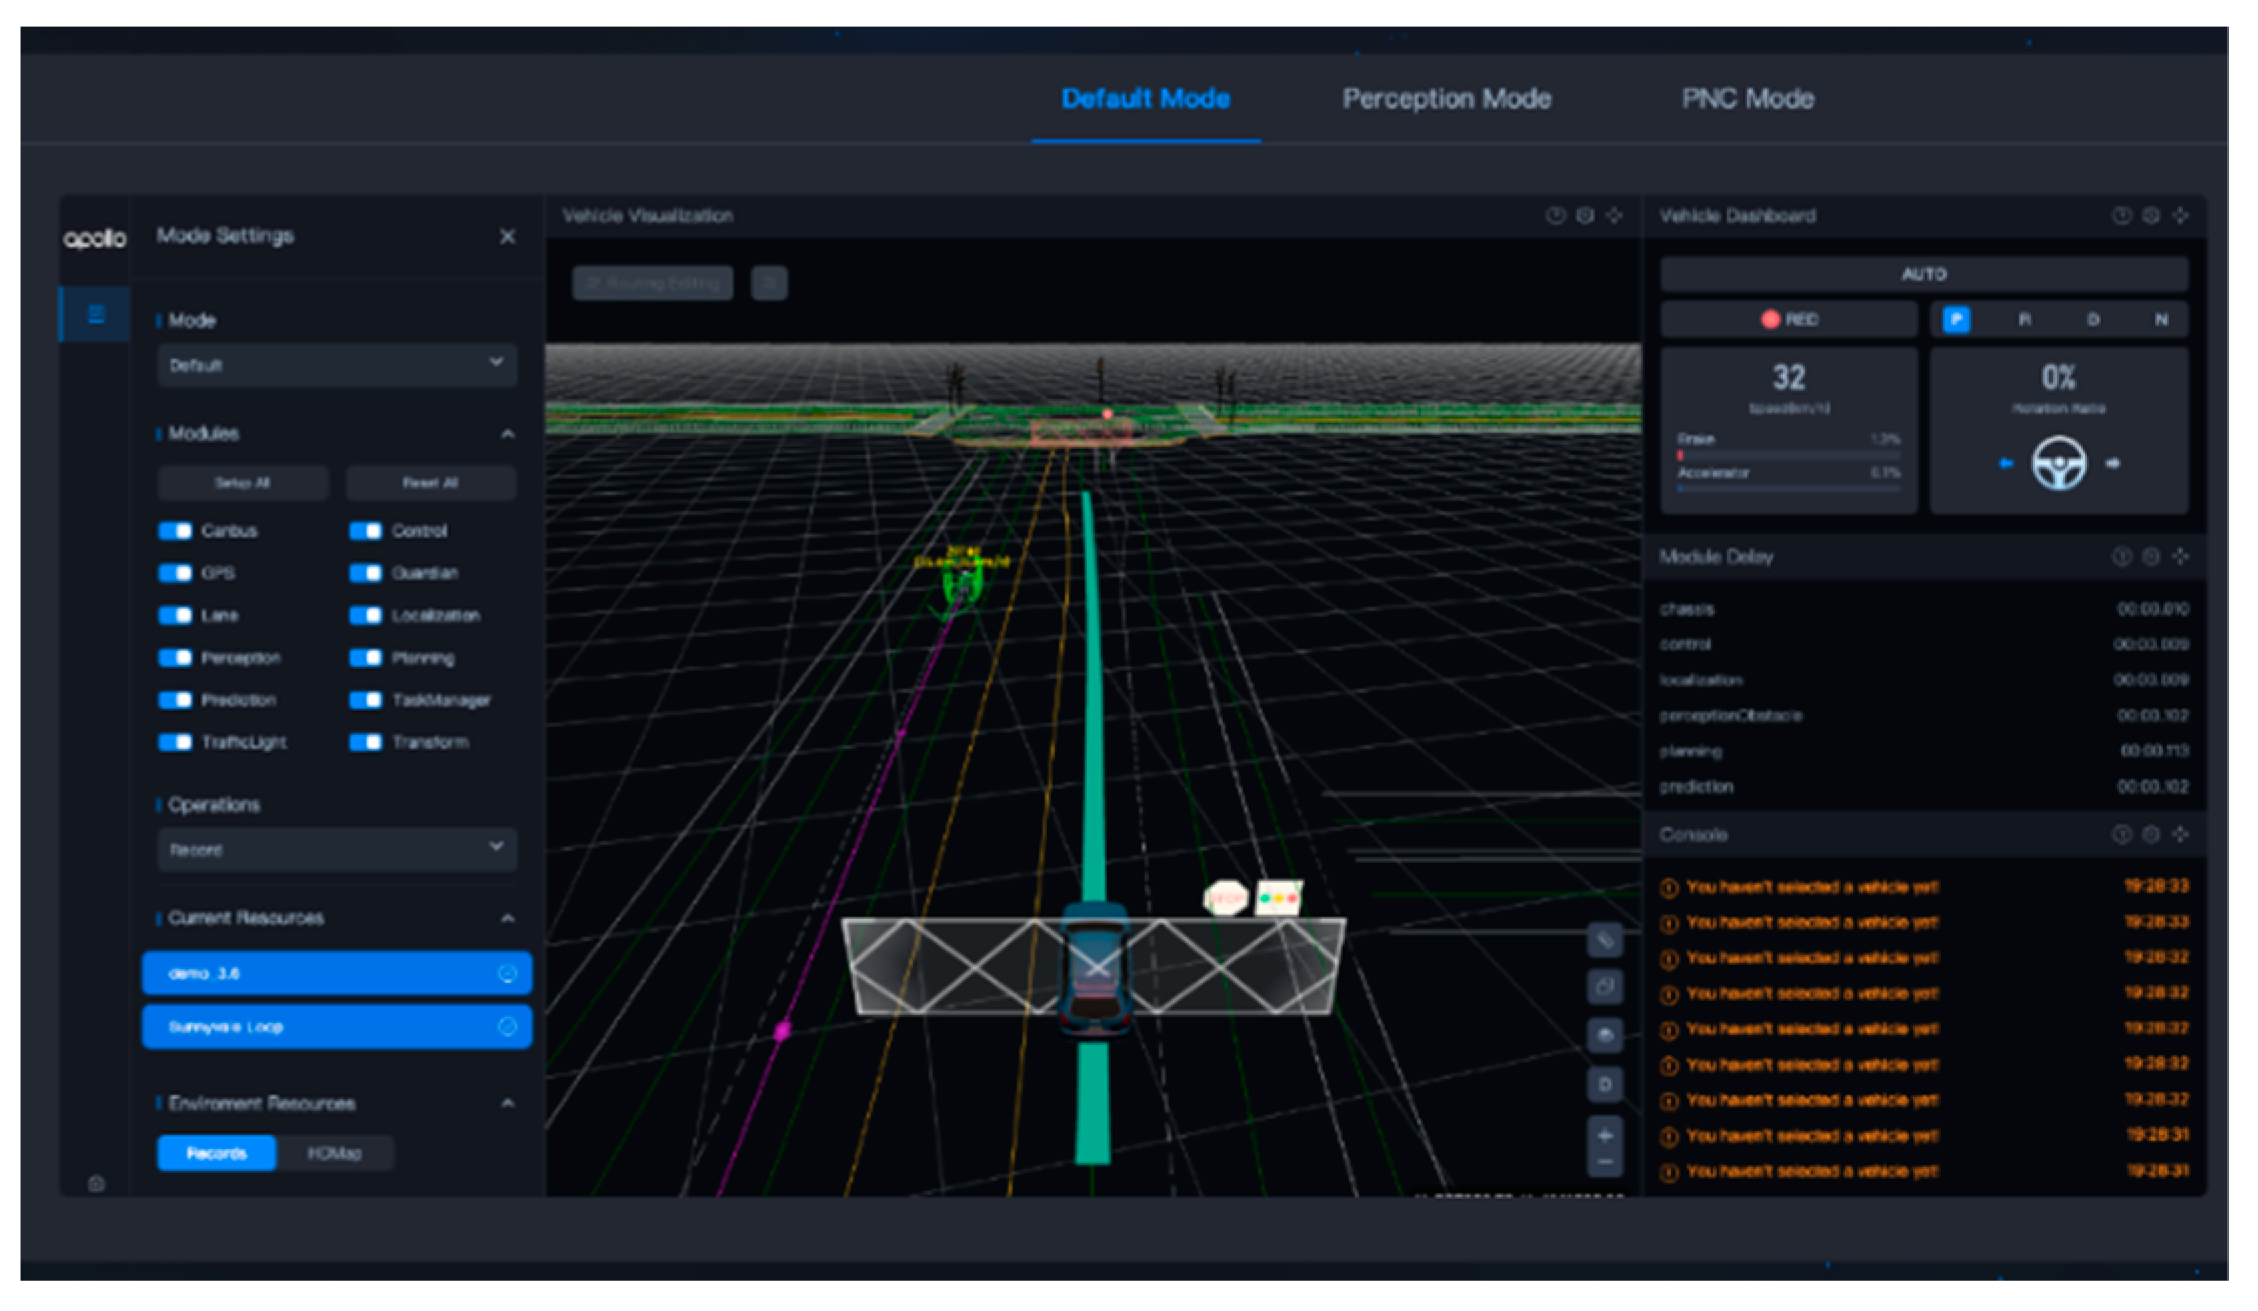Click Console panel settings icon
The image size is (2258, 1311).
2151,834
